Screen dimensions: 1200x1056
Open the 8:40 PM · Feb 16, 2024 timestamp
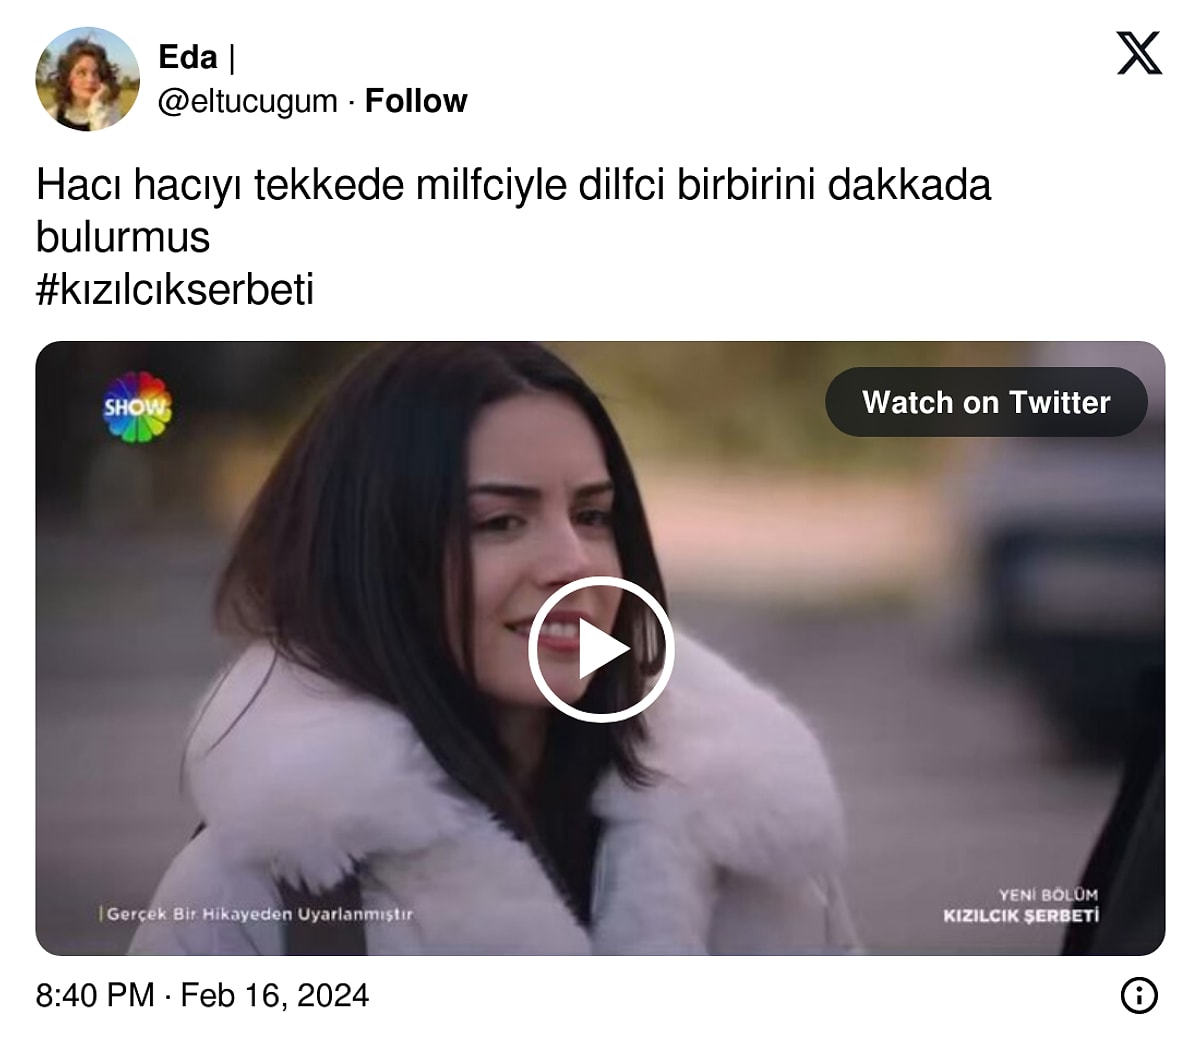(x=202, y=995)
